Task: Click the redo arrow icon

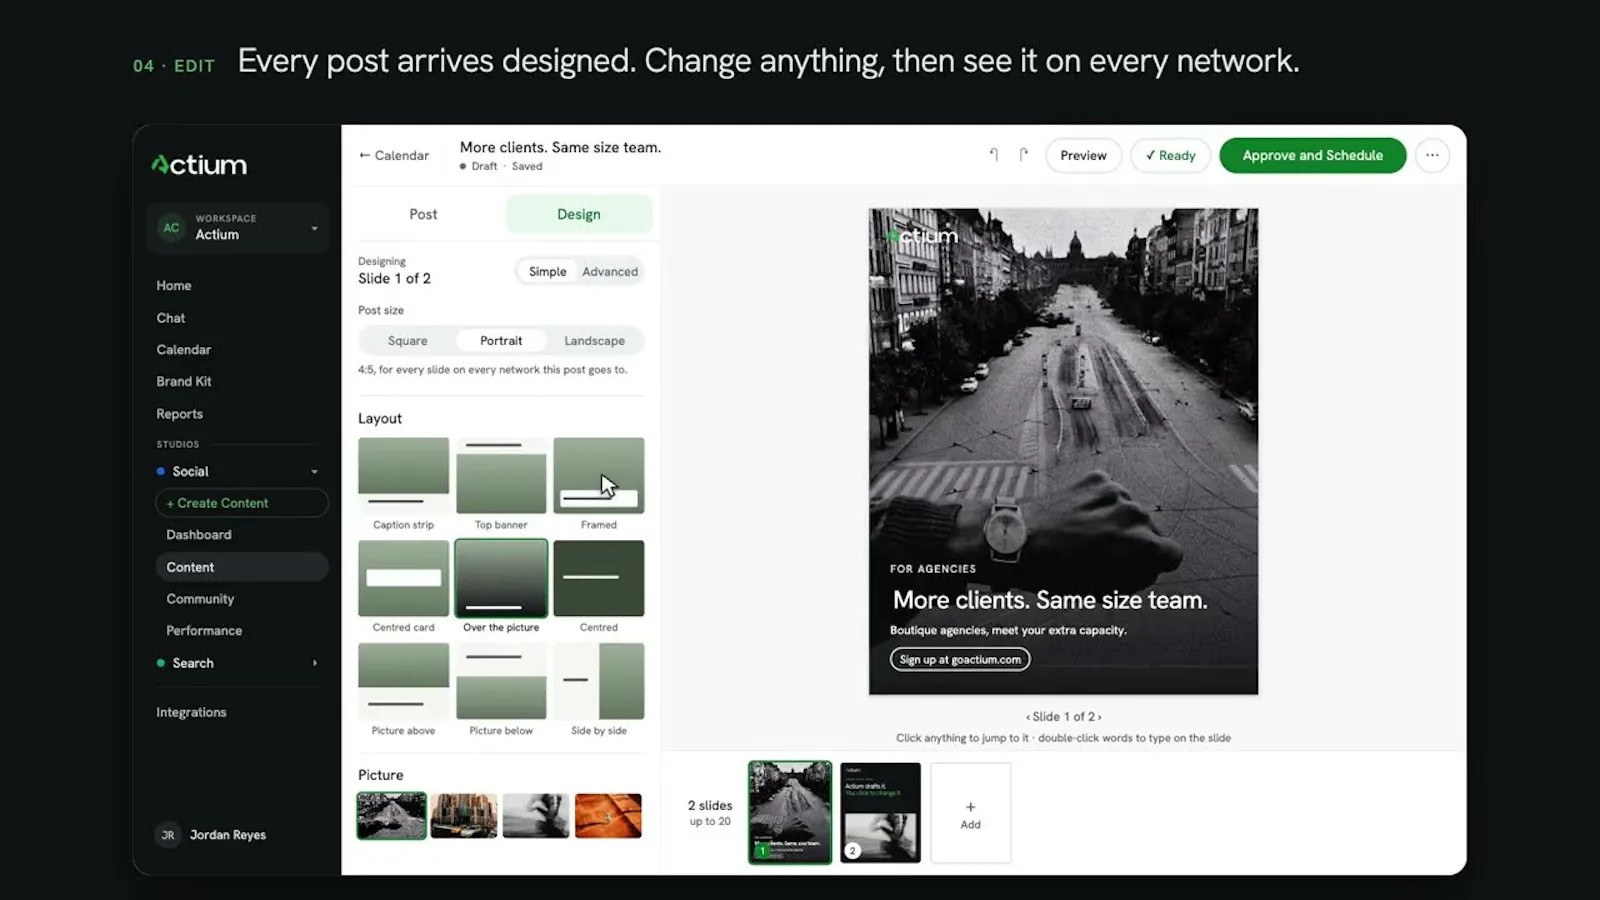Action: point(1023,155)
